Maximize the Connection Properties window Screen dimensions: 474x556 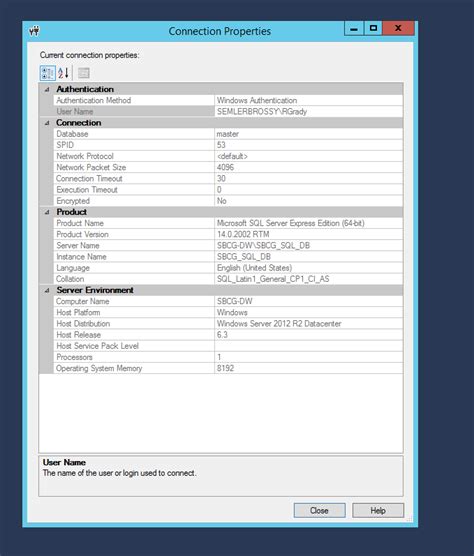373,28
